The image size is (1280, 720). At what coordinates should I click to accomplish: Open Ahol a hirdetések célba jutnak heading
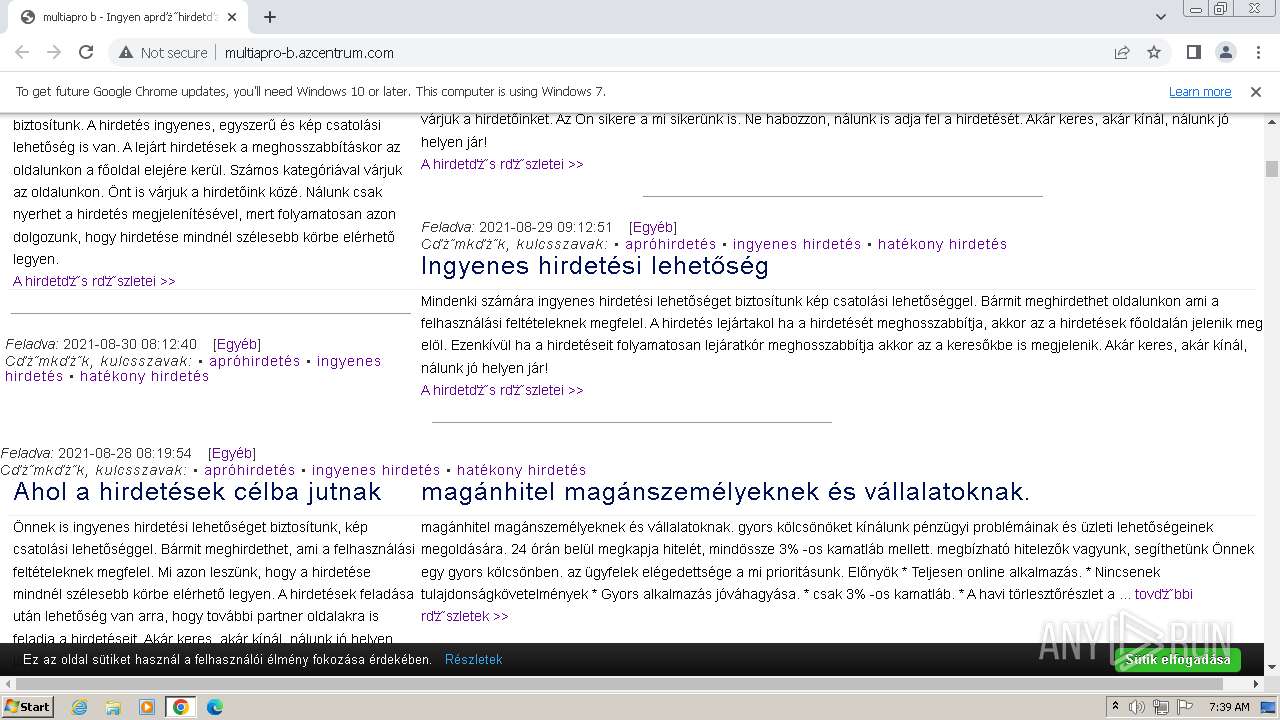(x=197, y=492)
